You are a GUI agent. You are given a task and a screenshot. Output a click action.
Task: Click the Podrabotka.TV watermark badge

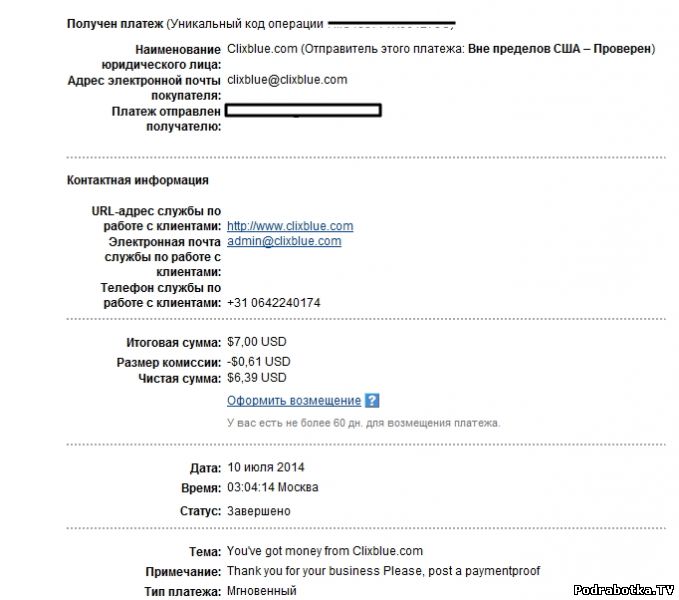click(626, 589)
